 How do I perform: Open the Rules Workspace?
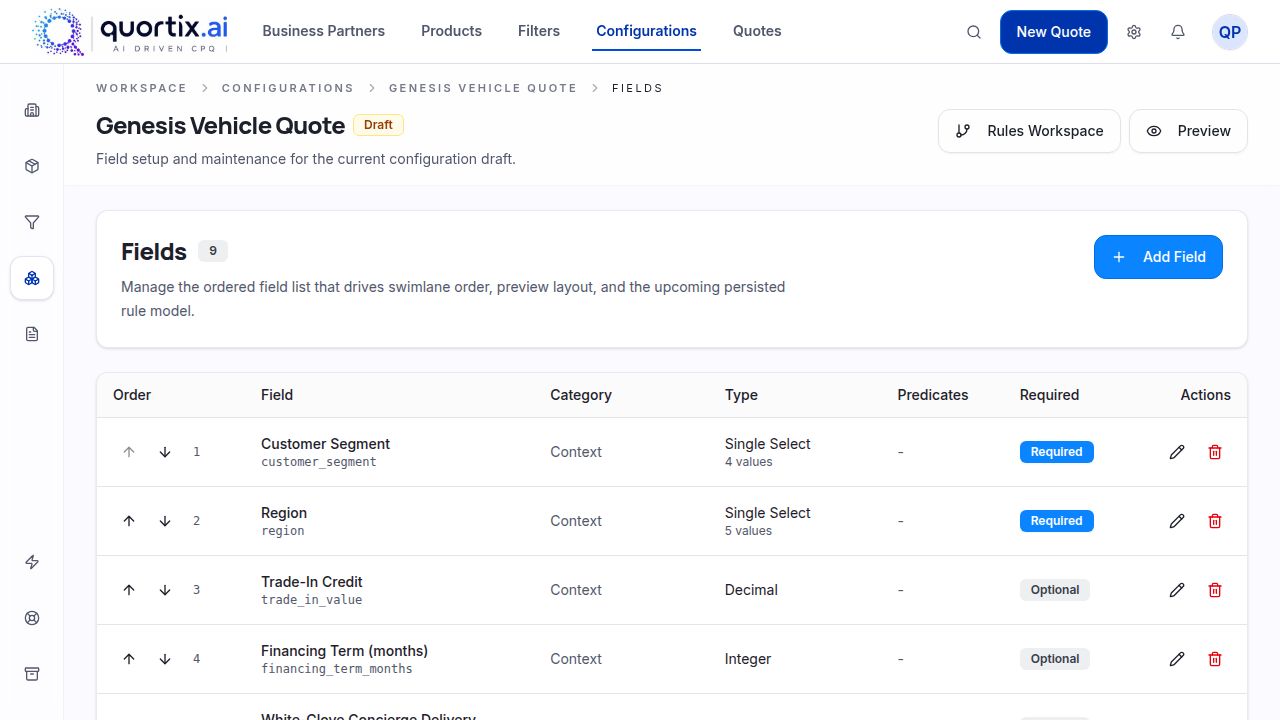tap(1029, 131)
